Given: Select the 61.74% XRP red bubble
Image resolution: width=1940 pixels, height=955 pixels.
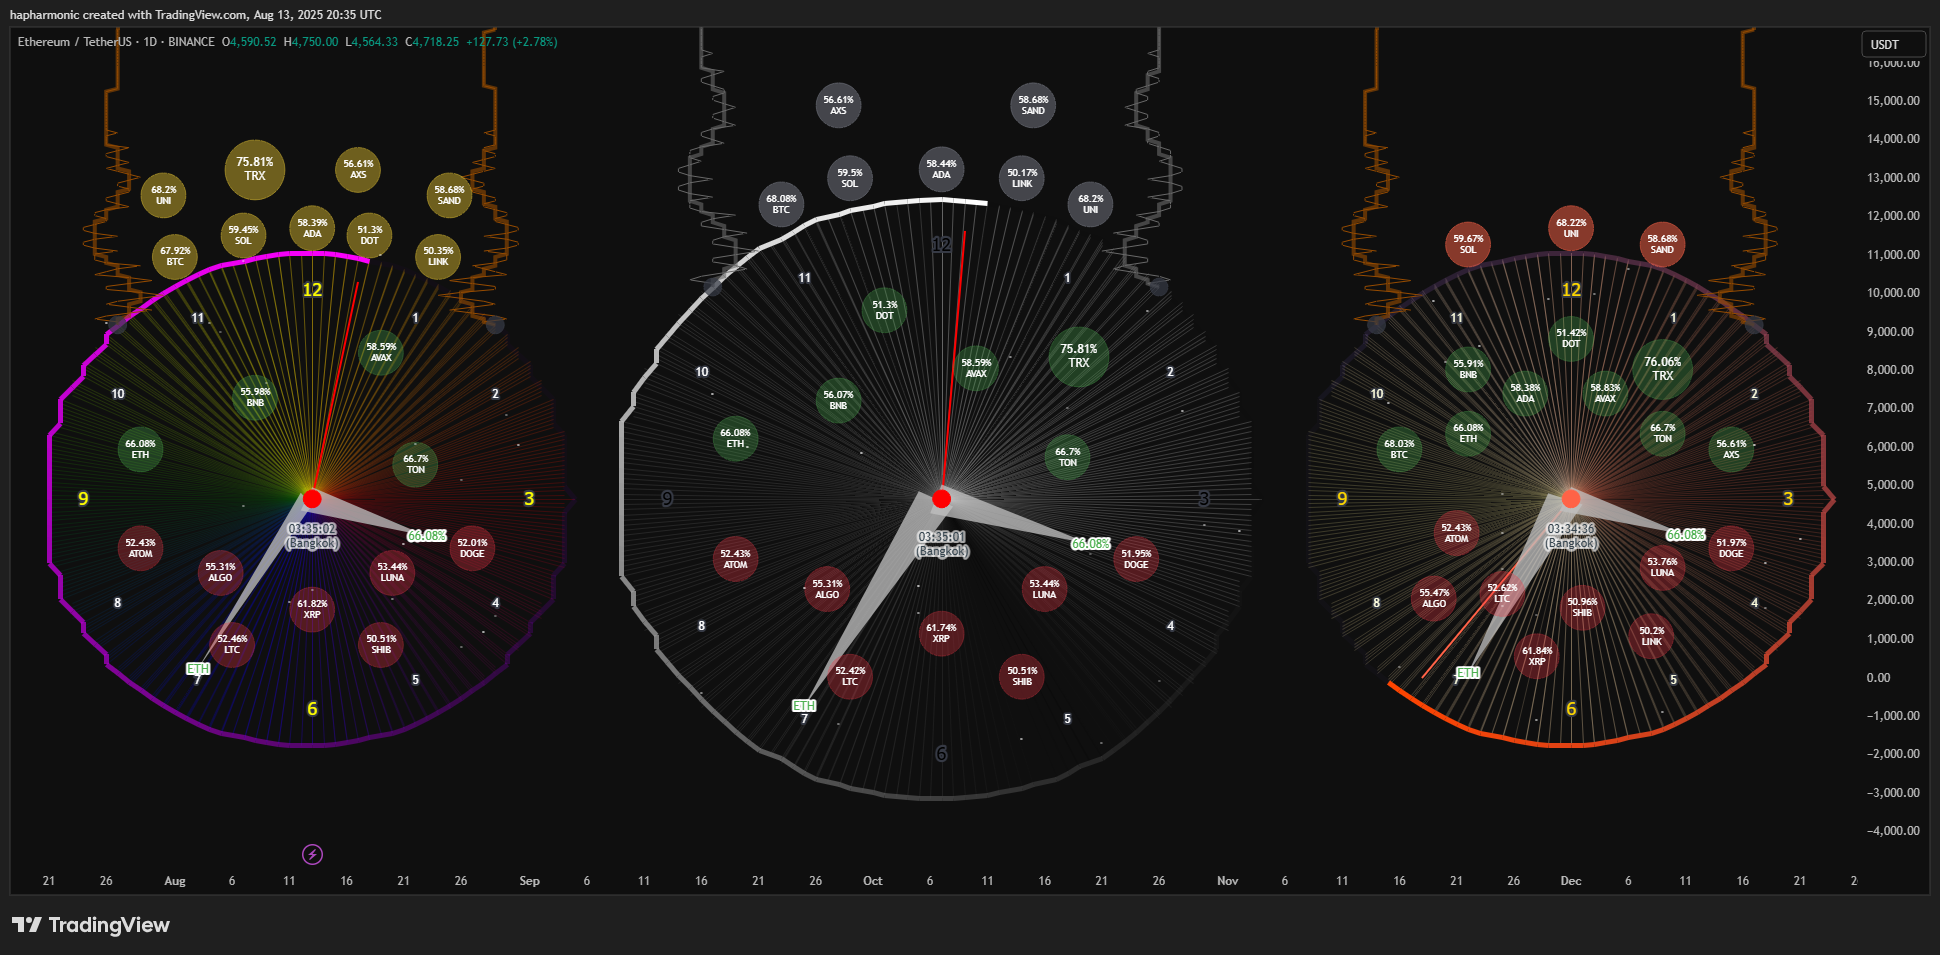Looking at the screenshot, I should (x=941, y=633).
